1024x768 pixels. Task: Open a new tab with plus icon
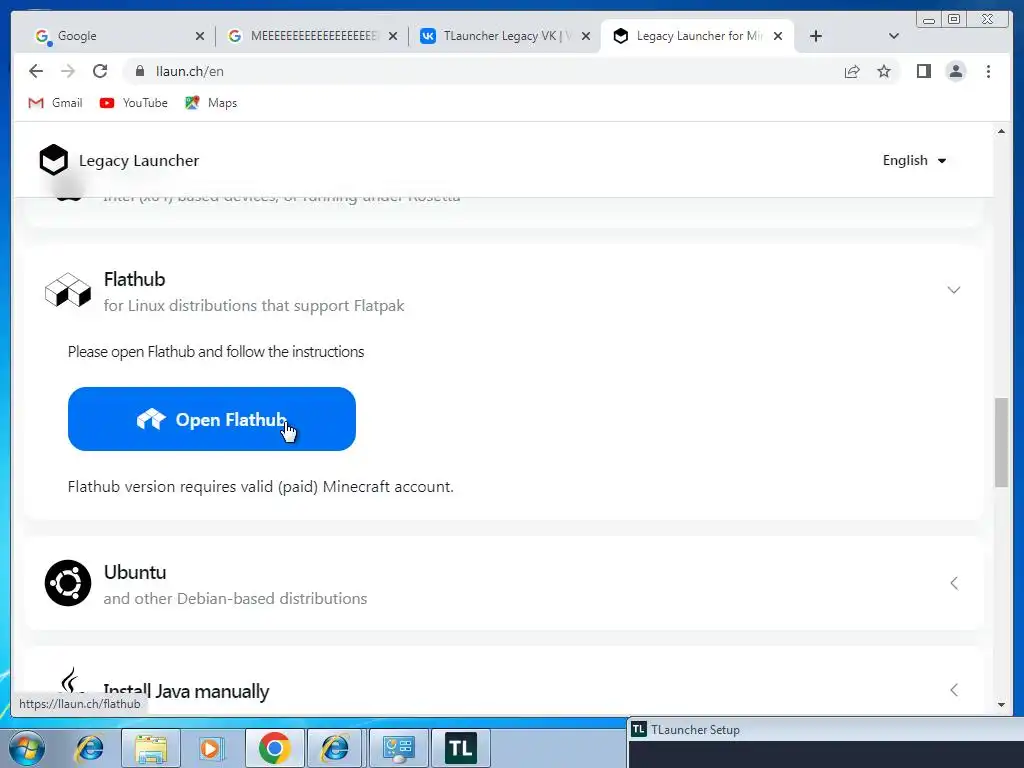(816, 36)
